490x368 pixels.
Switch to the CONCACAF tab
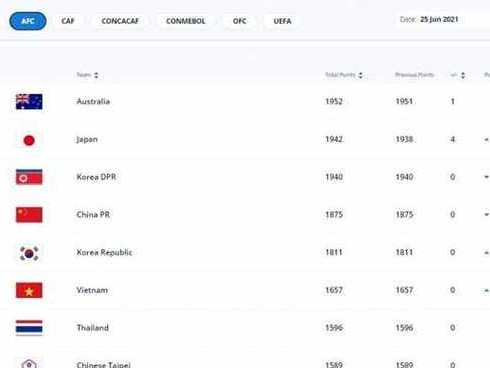pyautogui.click(x=120, y=21)
